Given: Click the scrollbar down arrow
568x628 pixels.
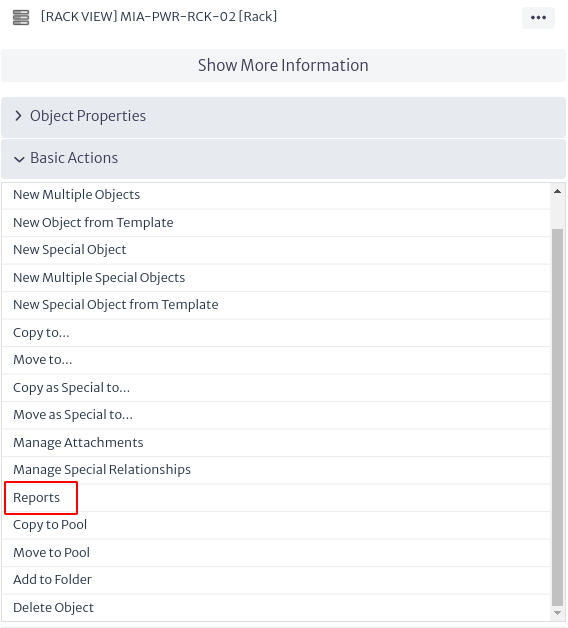Looking at the screenshot, I should (557, 613).
